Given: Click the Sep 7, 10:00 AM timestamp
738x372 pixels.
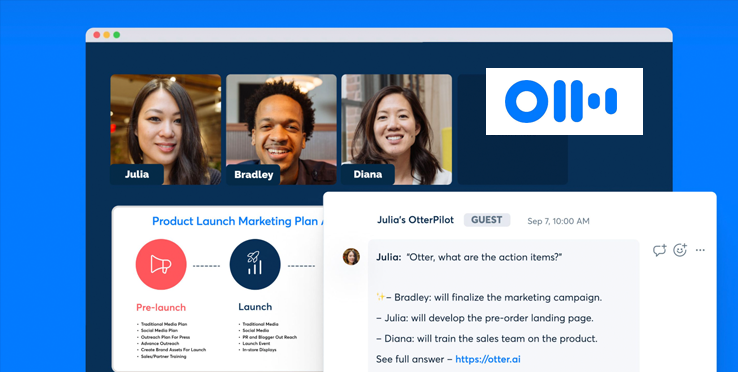Looking at the screenshot, I should tap(558, 221).
